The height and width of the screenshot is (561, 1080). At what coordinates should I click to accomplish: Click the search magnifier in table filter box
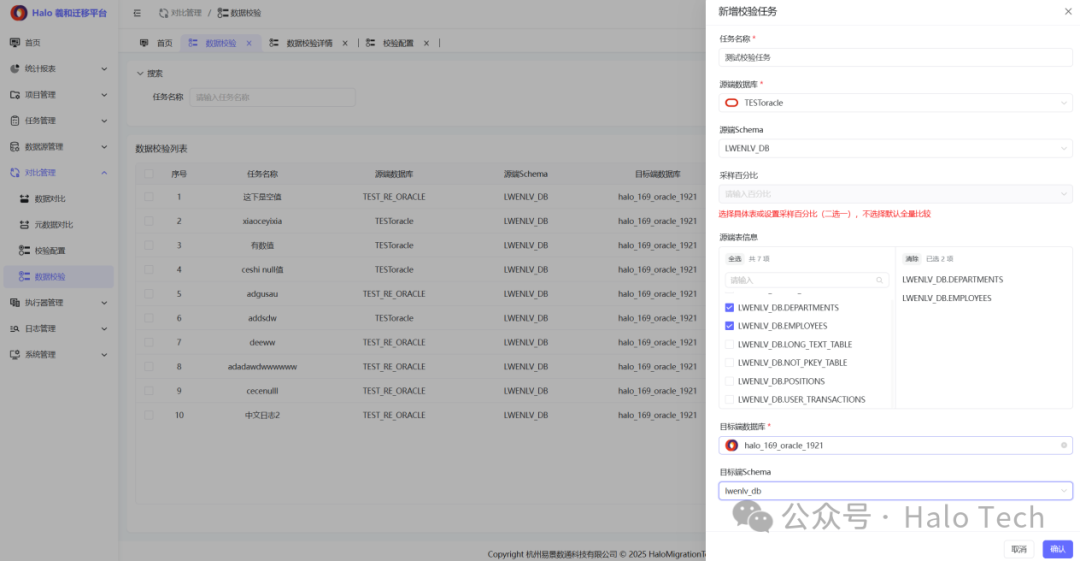[x=880, y=280]
